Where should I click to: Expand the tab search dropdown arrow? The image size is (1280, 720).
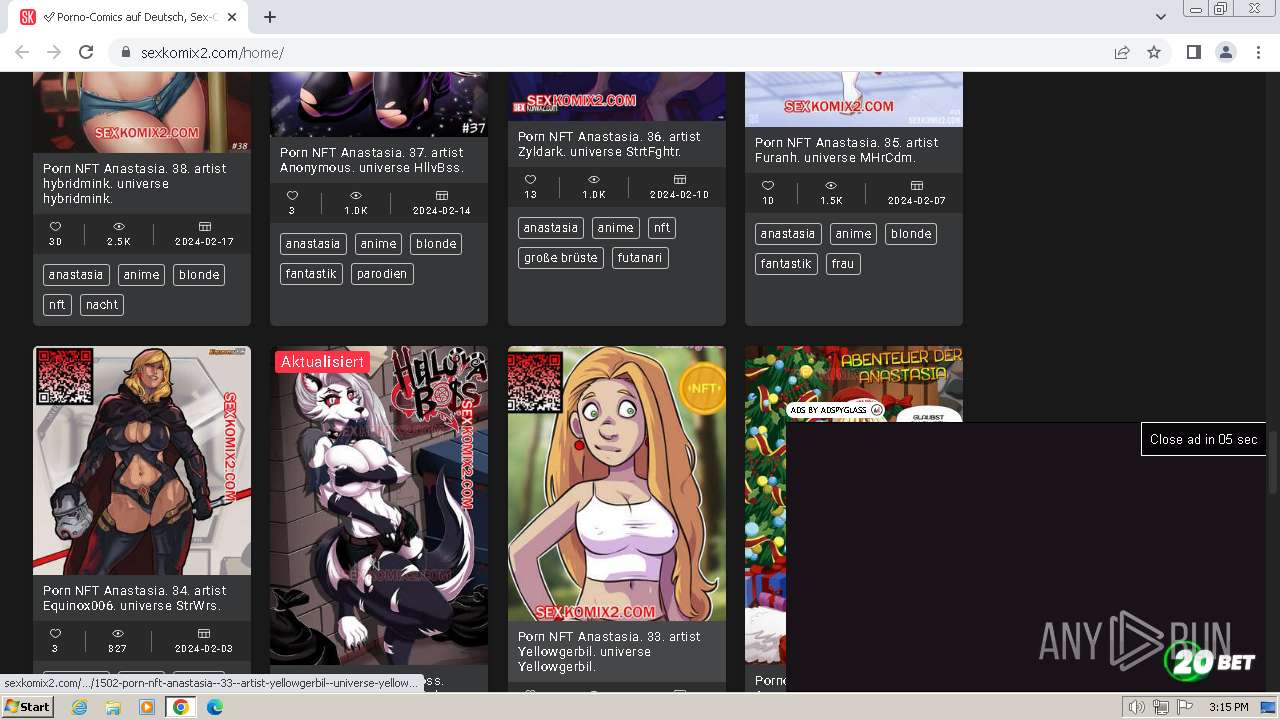pos(1161,17)
